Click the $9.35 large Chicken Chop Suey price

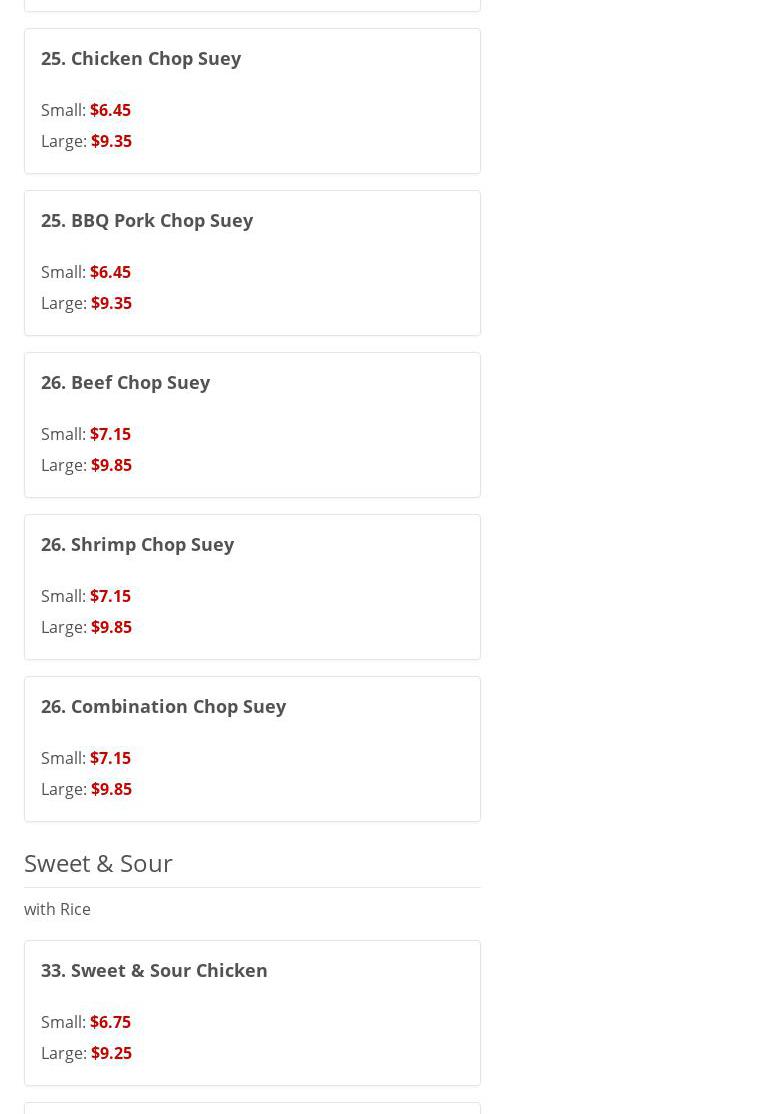[x=111, y=141]
